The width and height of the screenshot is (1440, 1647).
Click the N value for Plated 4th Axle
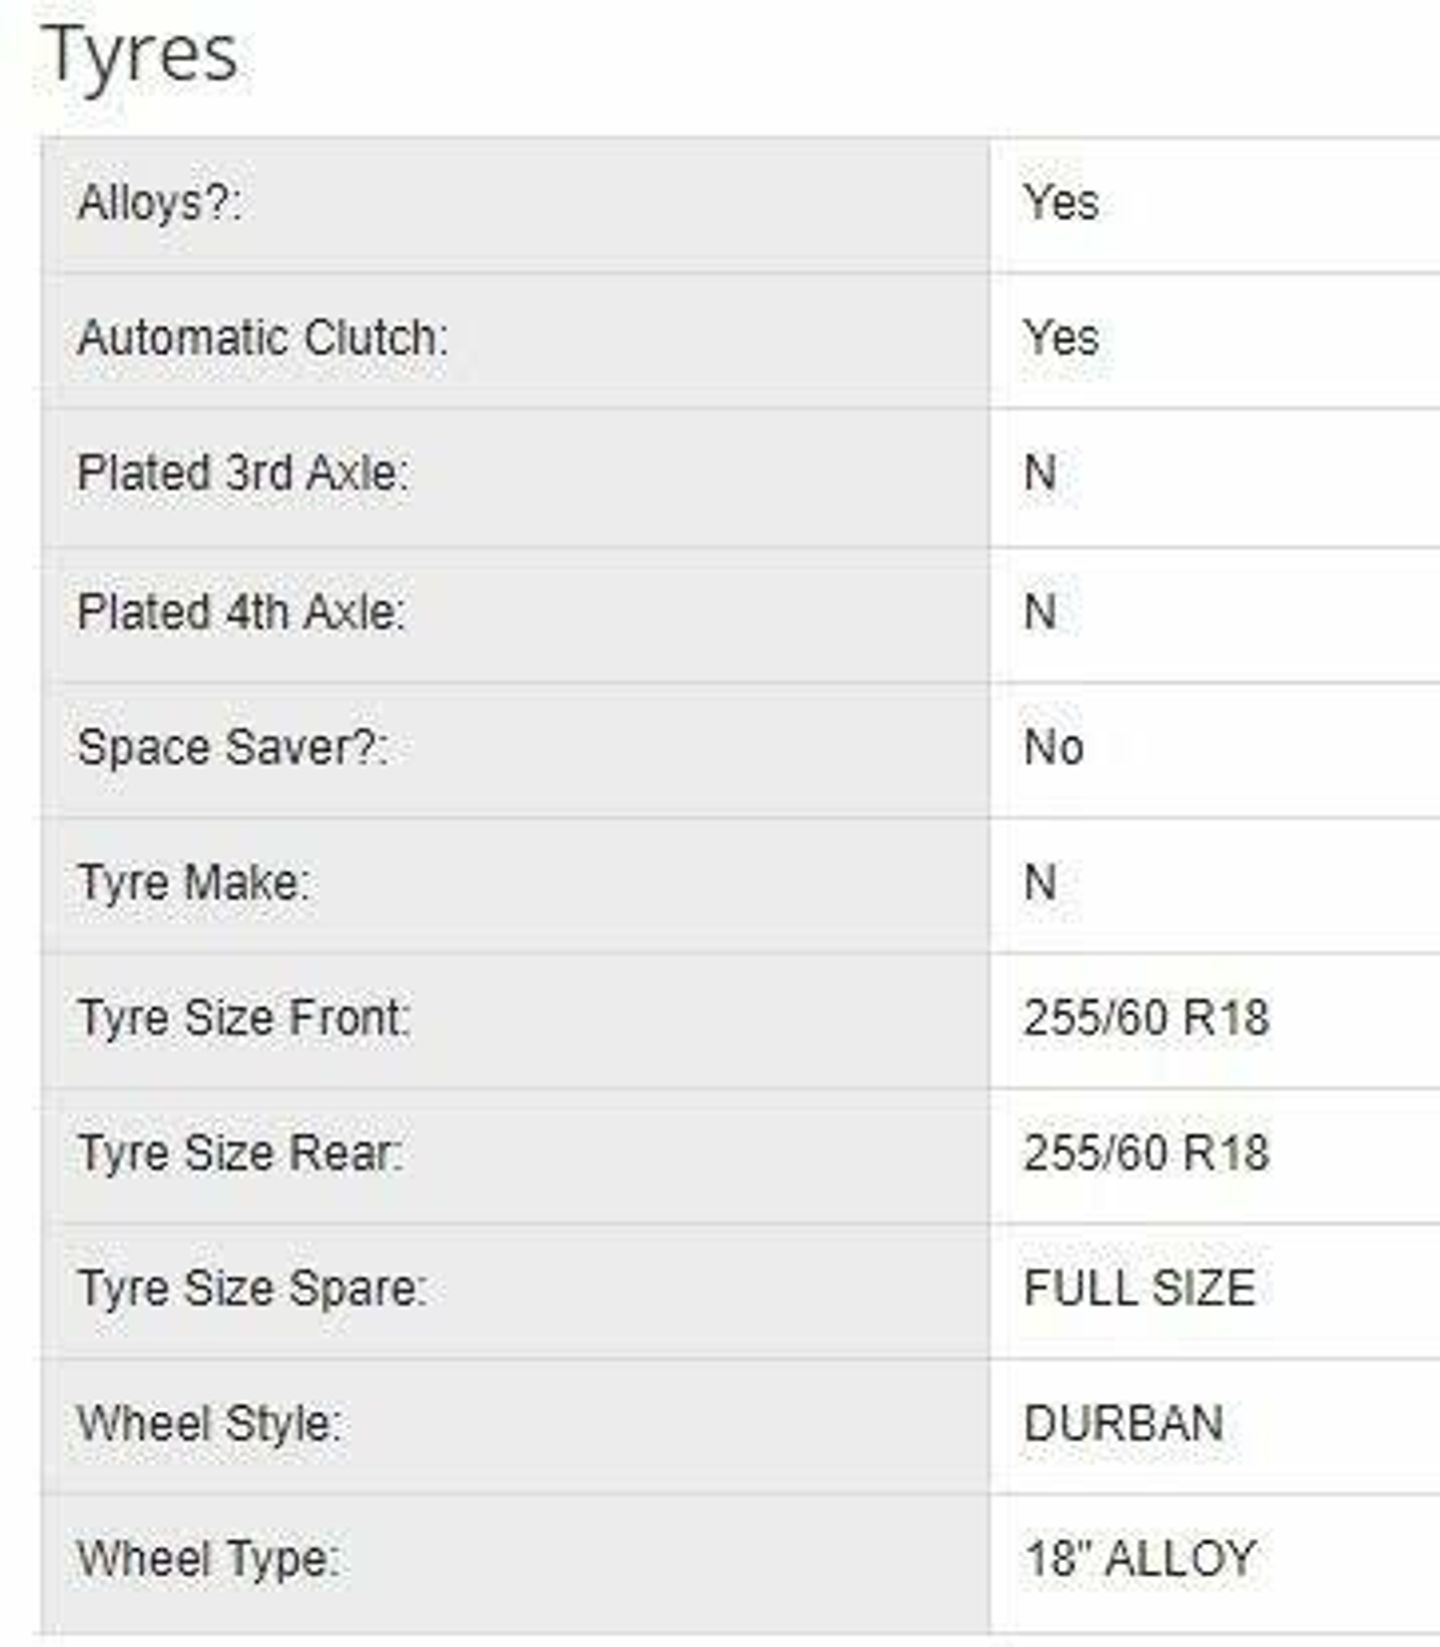(x=1040, y=611)
